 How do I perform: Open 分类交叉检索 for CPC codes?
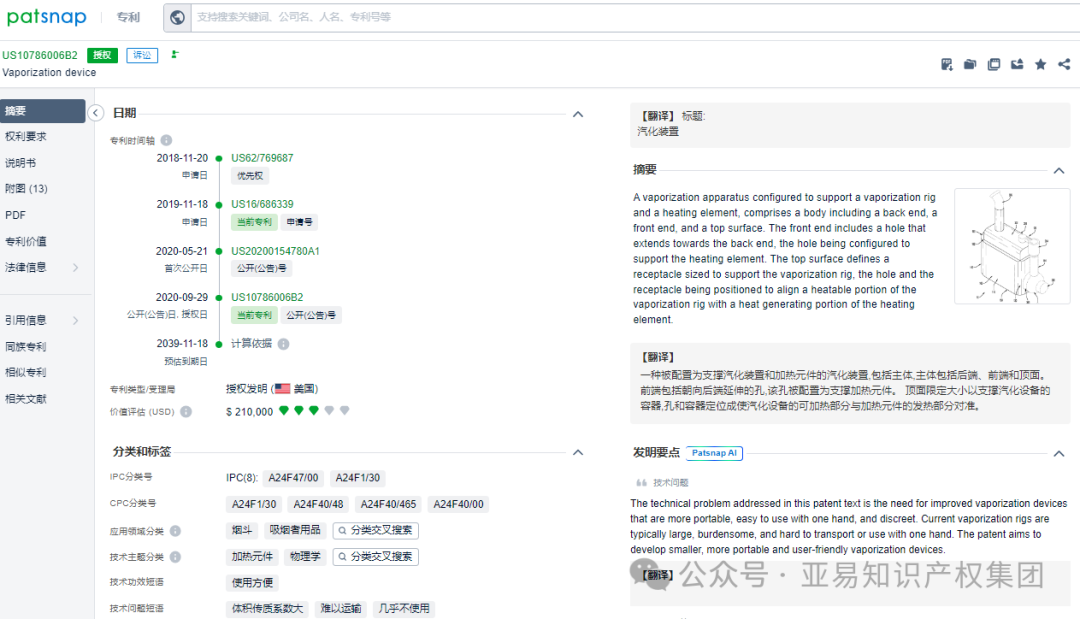coord(375,529)
